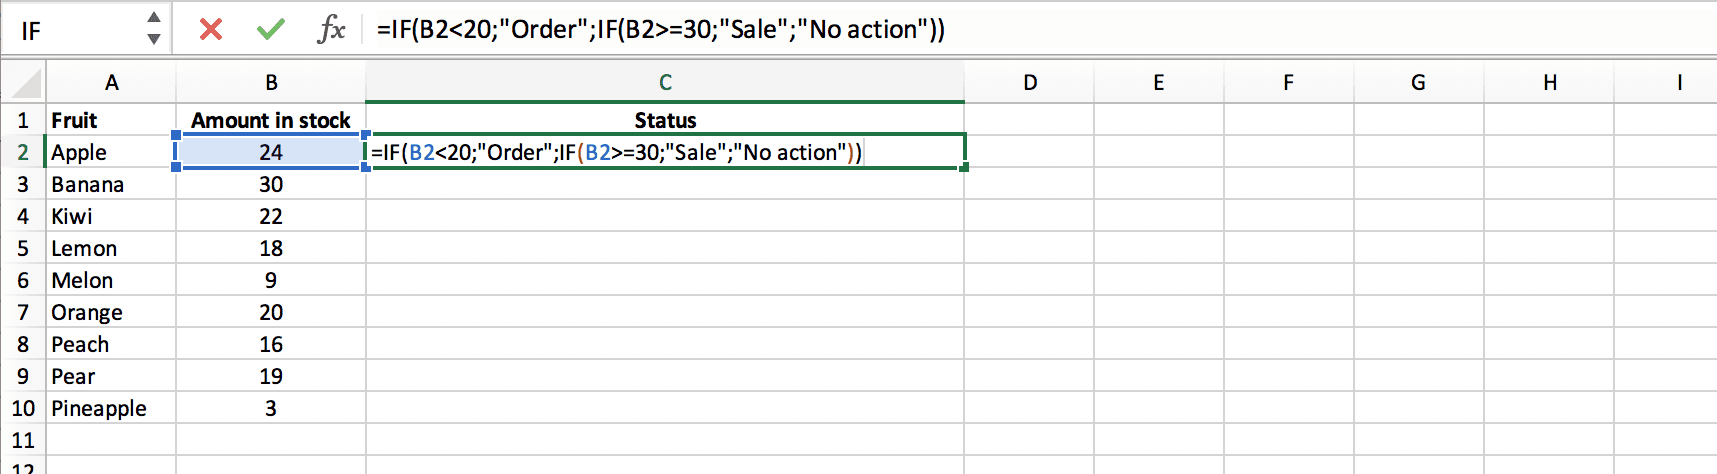The width and height of the screenshot is (1717, 474).
Task: Select the cell containing Fruit
Action: (x=111, y=120)
